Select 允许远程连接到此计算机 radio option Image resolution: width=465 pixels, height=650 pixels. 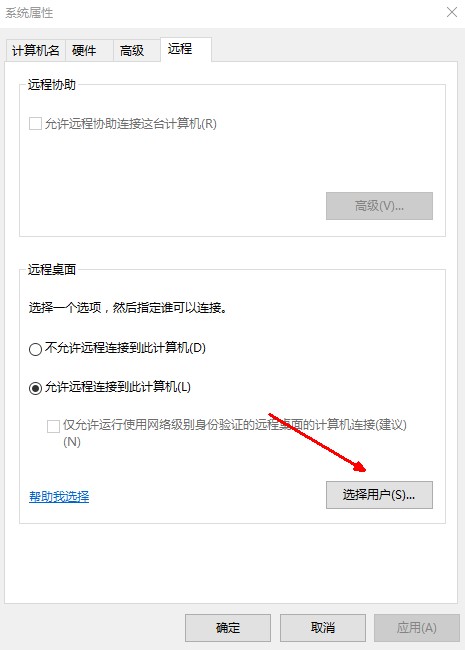pos(35,388)
